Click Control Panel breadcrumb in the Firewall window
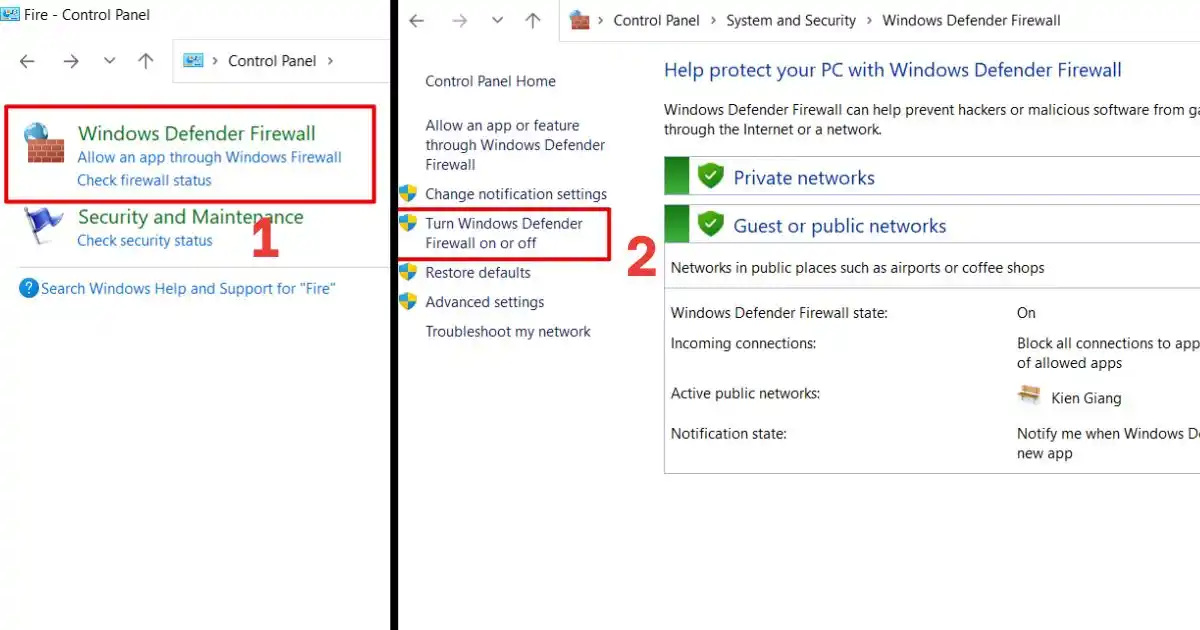Viewport: 1200px width, 630px height. point(657,20)
